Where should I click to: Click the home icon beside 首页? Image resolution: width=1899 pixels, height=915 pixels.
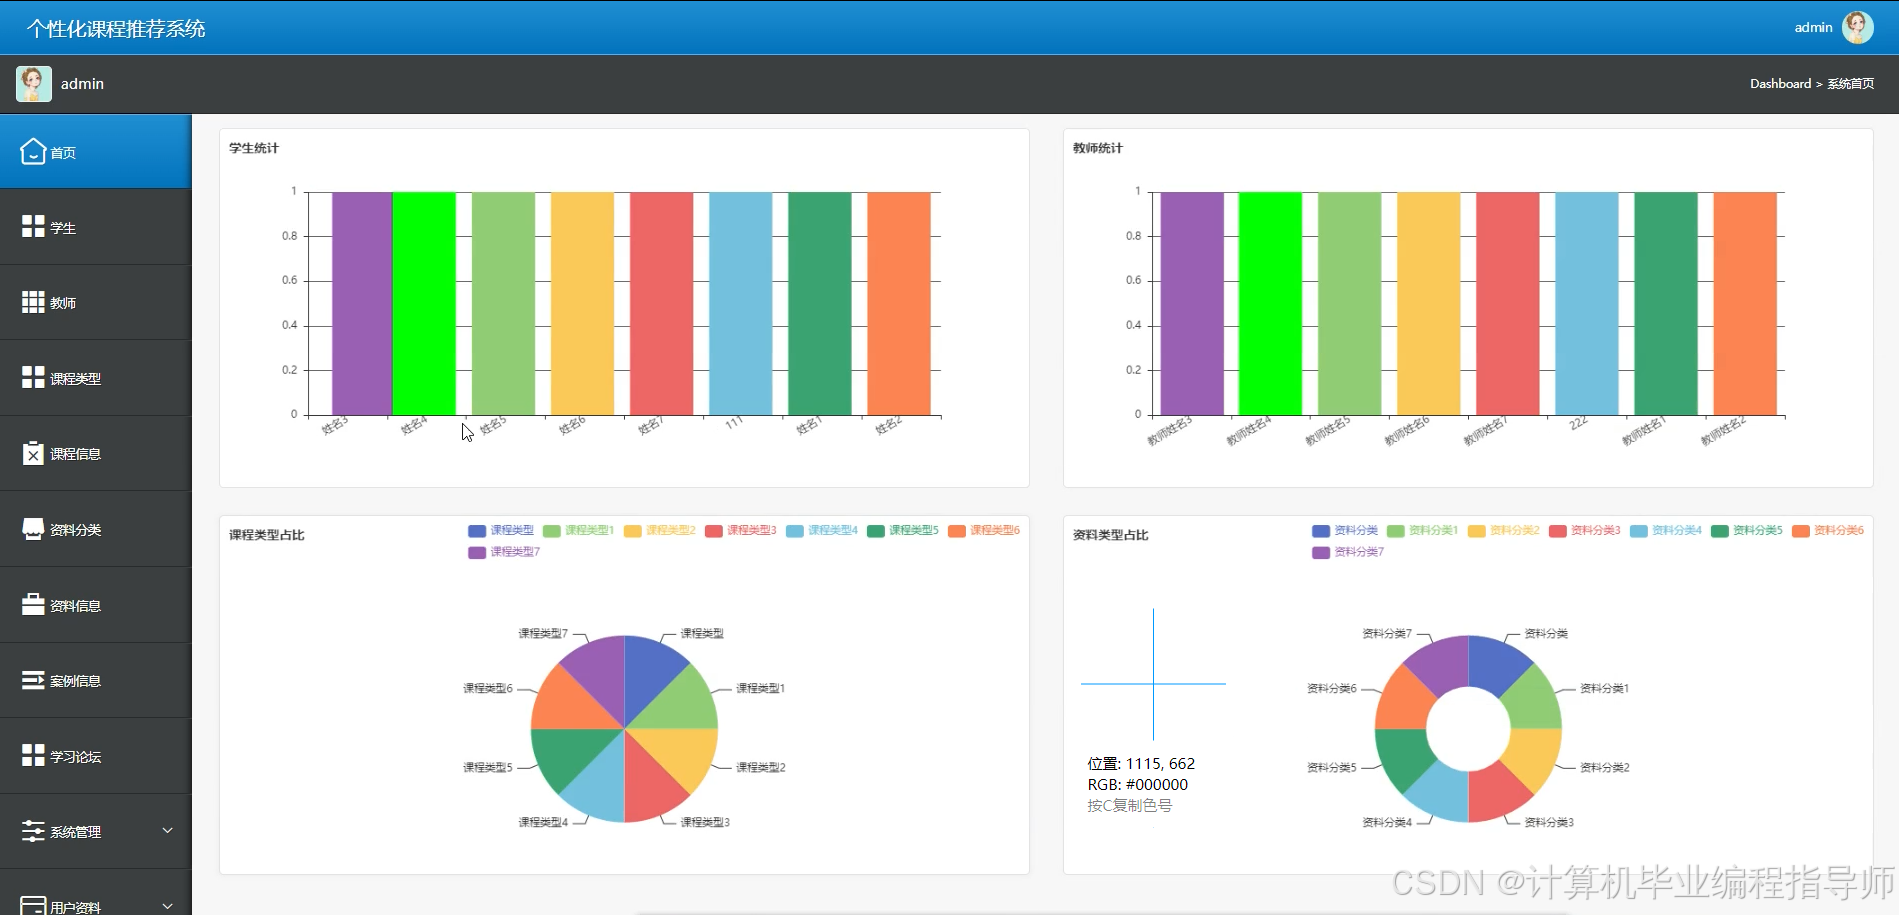coord(33,151)
